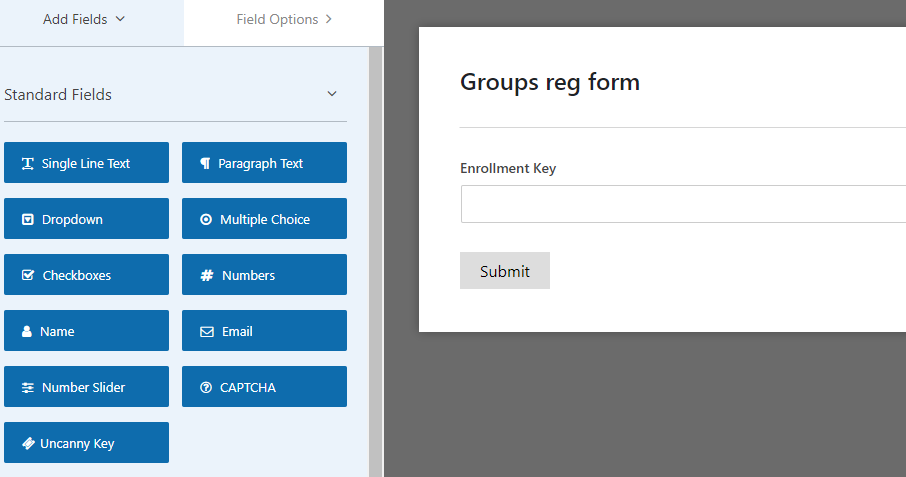Image resolution: width=906 pixels, height=477 pixels.
Task: Select the Groups reg form title
Action: (549, 82)
